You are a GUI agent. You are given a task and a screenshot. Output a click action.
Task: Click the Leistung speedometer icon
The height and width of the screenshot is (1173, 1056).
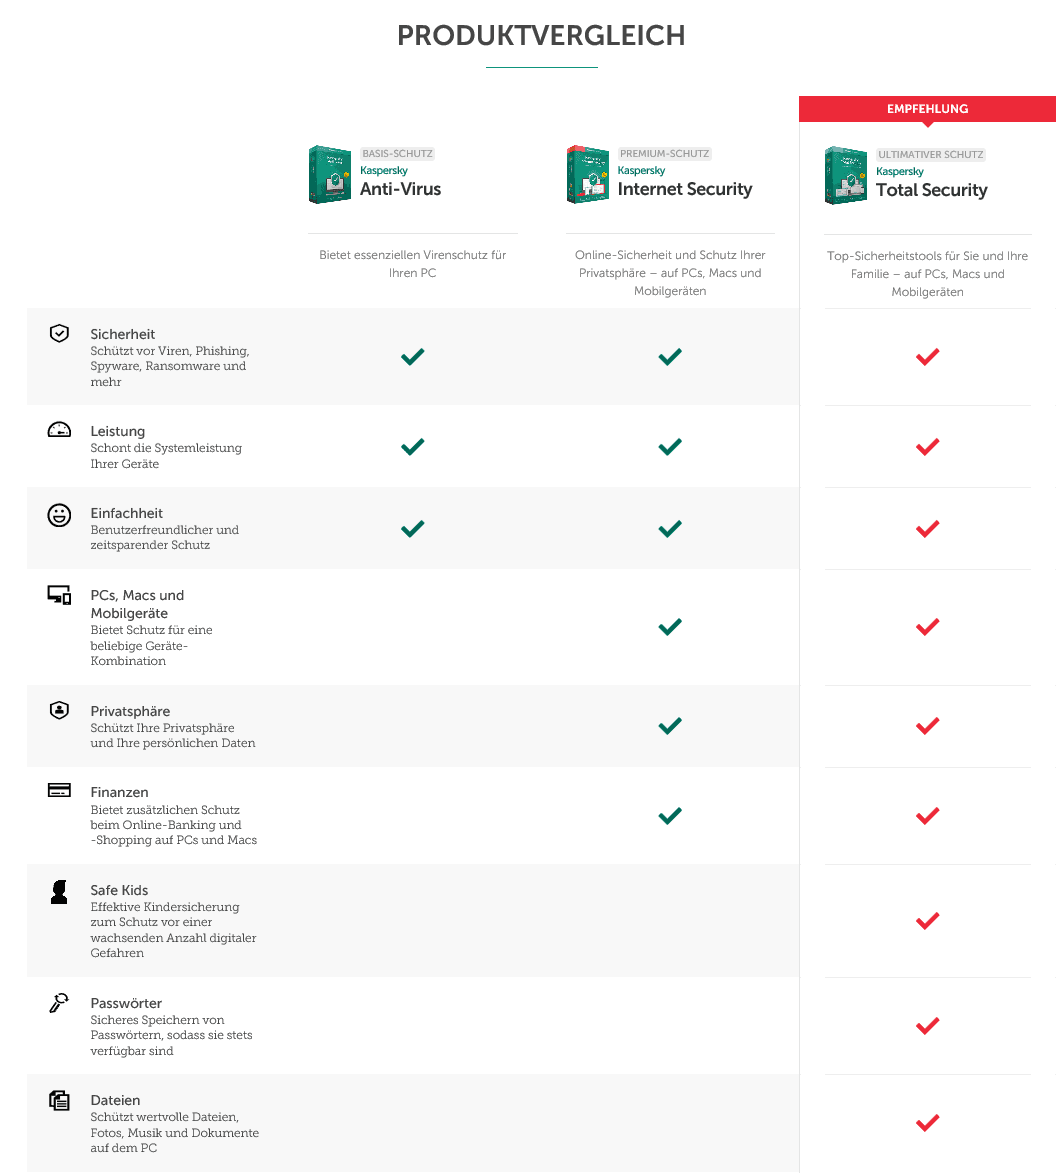click(x=59, y=430)
